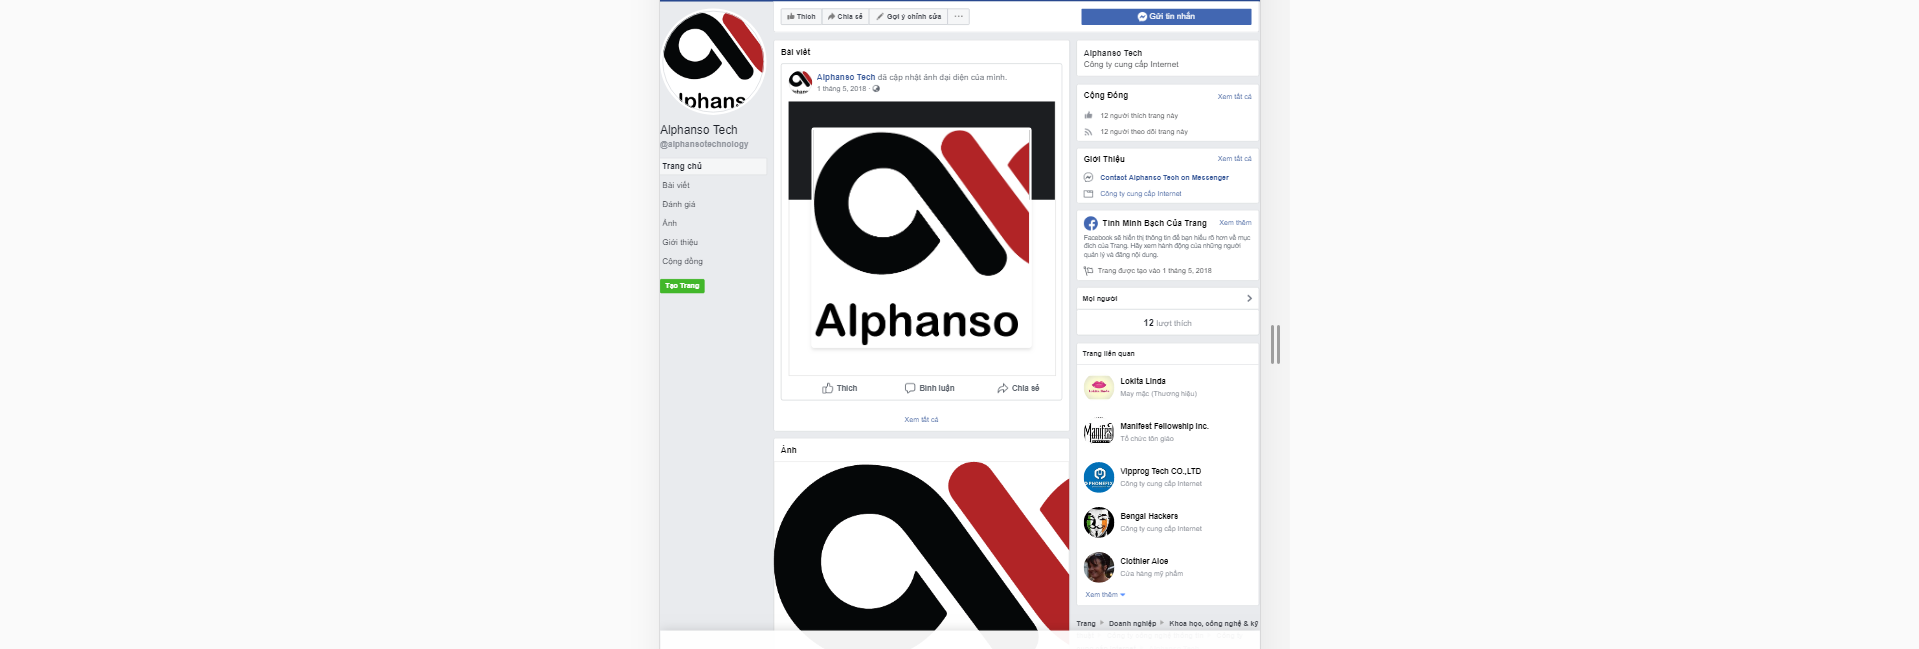This screenshot has width=1919, height=649.
Task: Send a message via Gửi tin nhắn
Action: point(1166,16)
